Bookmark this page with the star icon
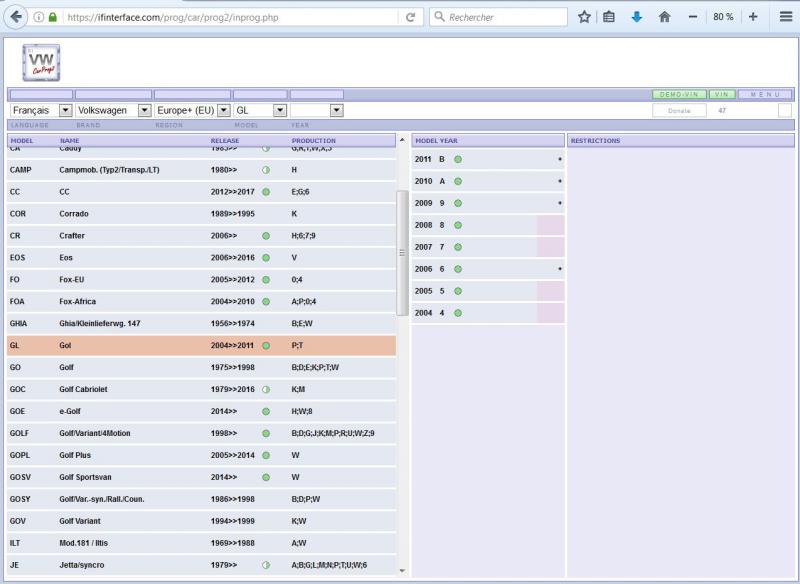800x584 pixels. 584,17
